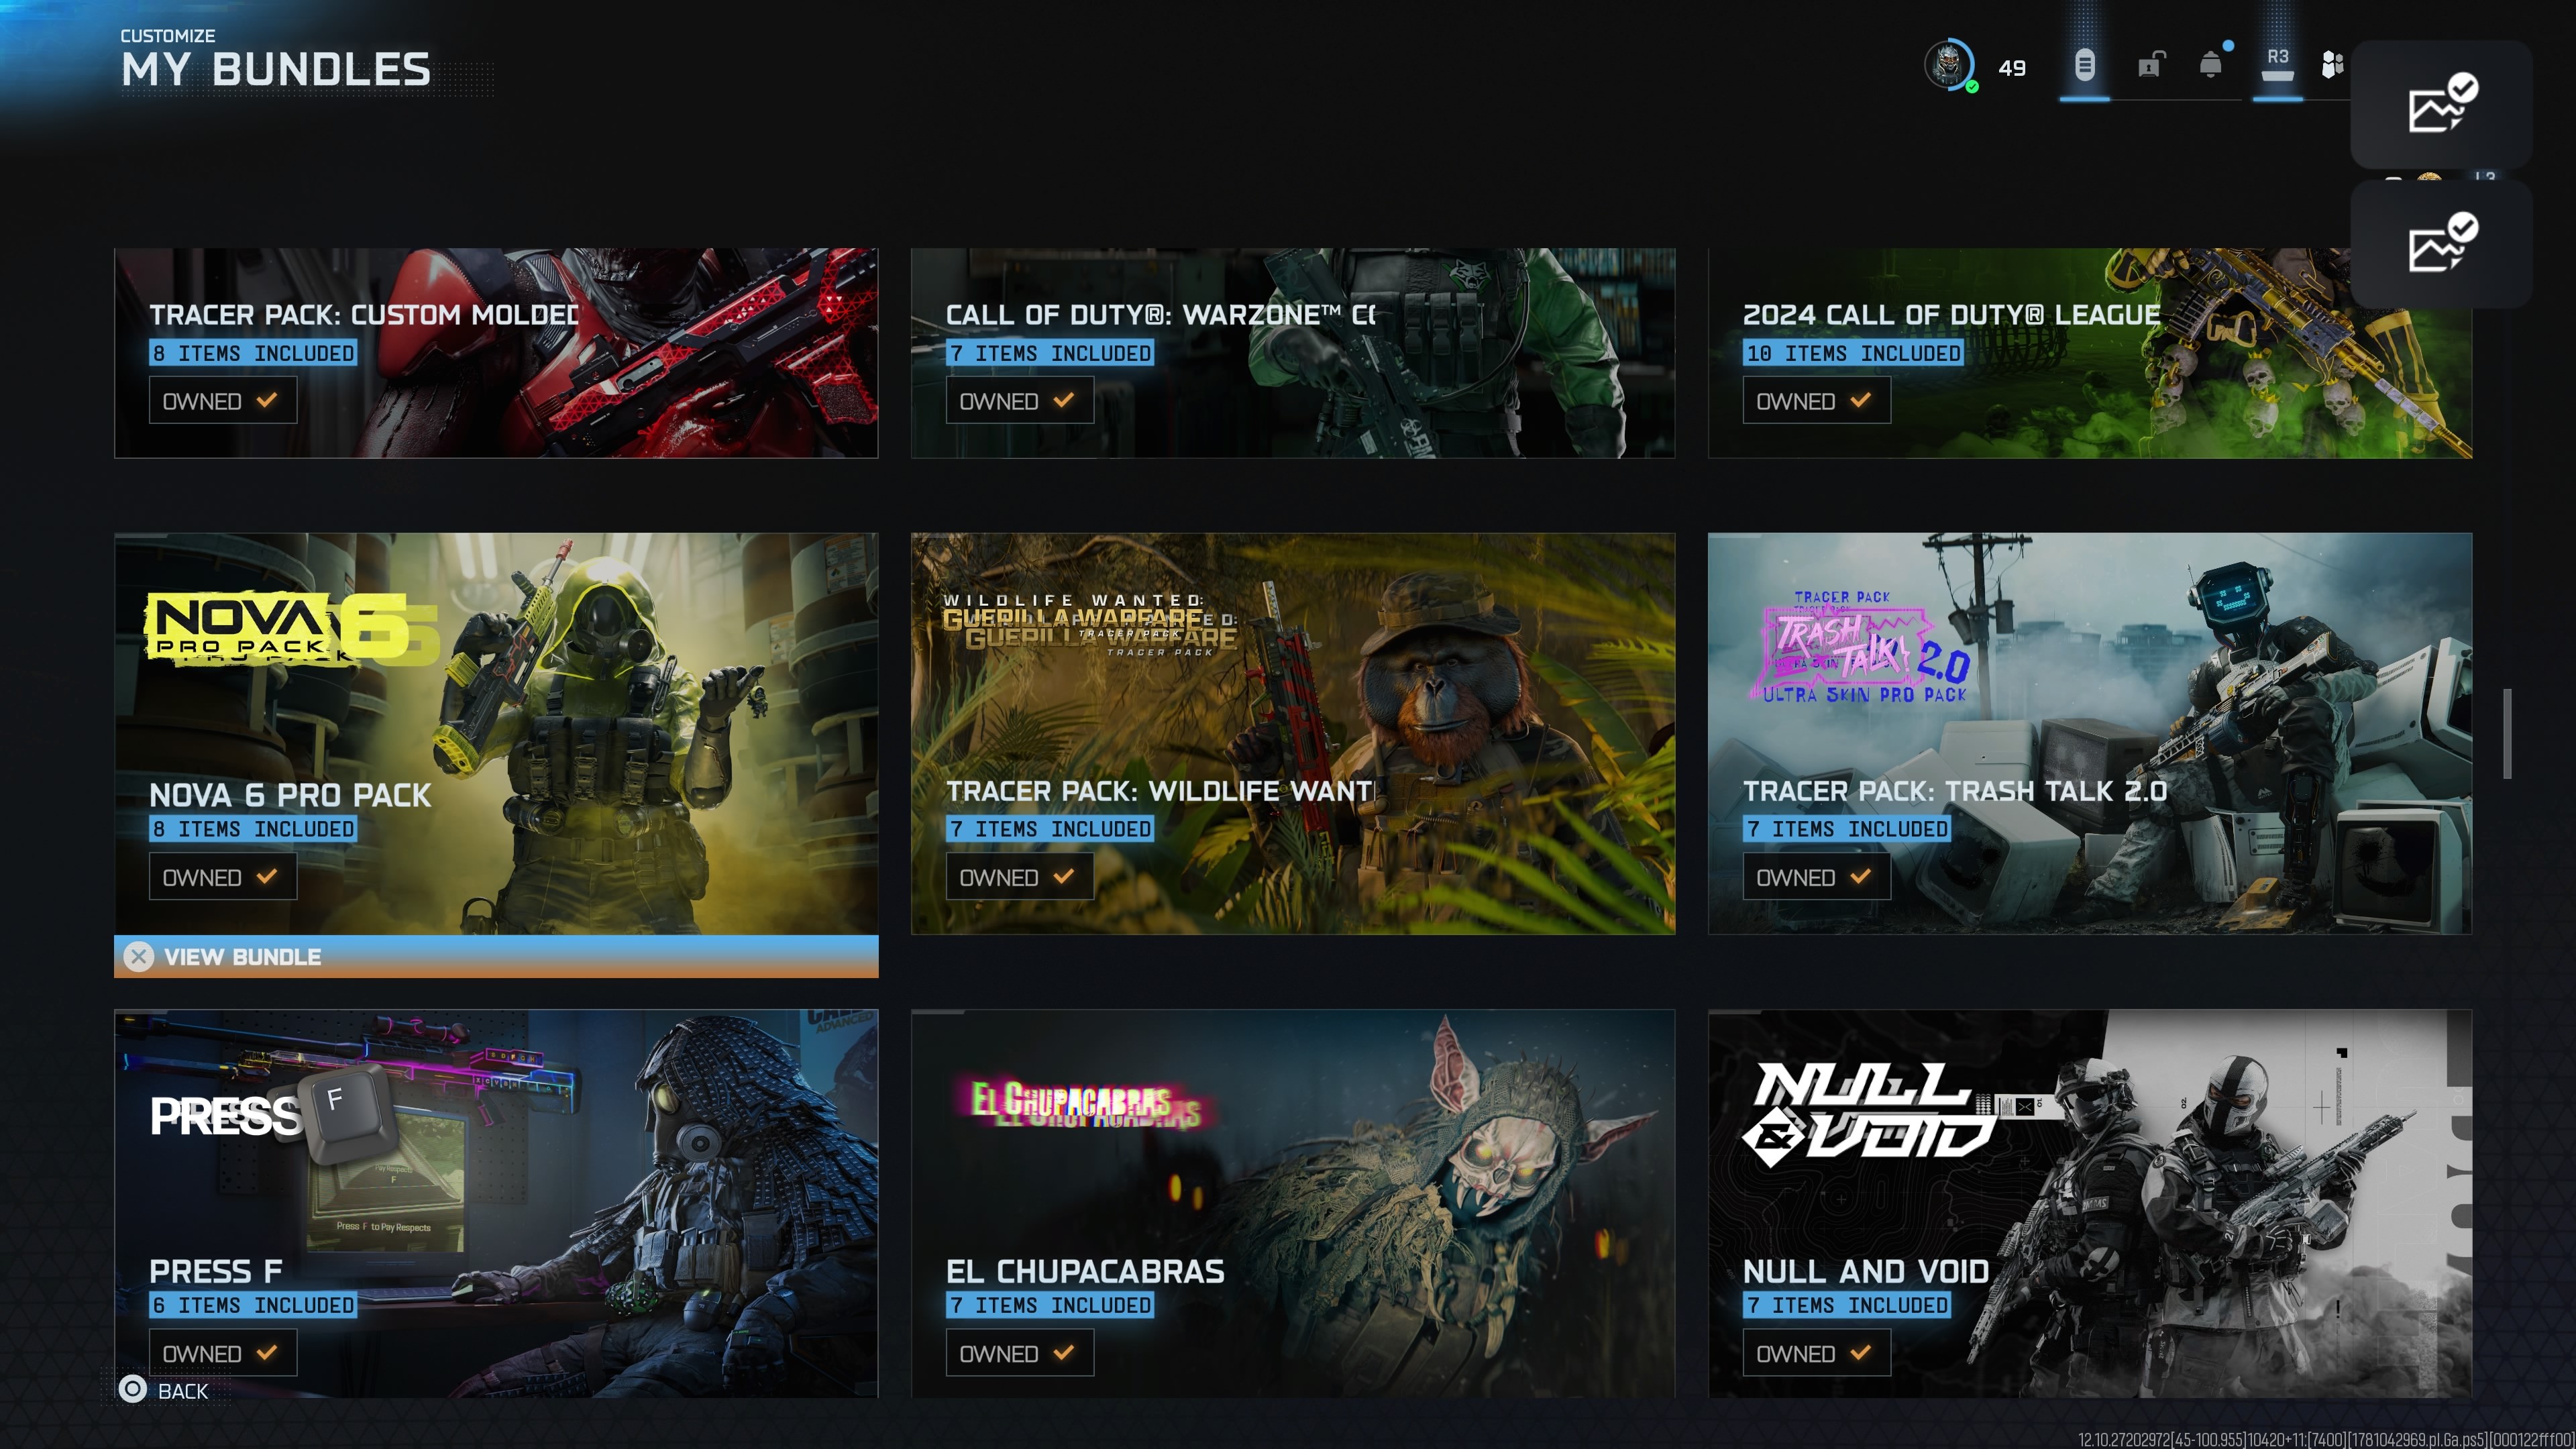This screenshot has height=1449, width=2576.
Task: Click the "TRACER PACK: TRASH TALK 2.0" title
Action: (1955, 791)
